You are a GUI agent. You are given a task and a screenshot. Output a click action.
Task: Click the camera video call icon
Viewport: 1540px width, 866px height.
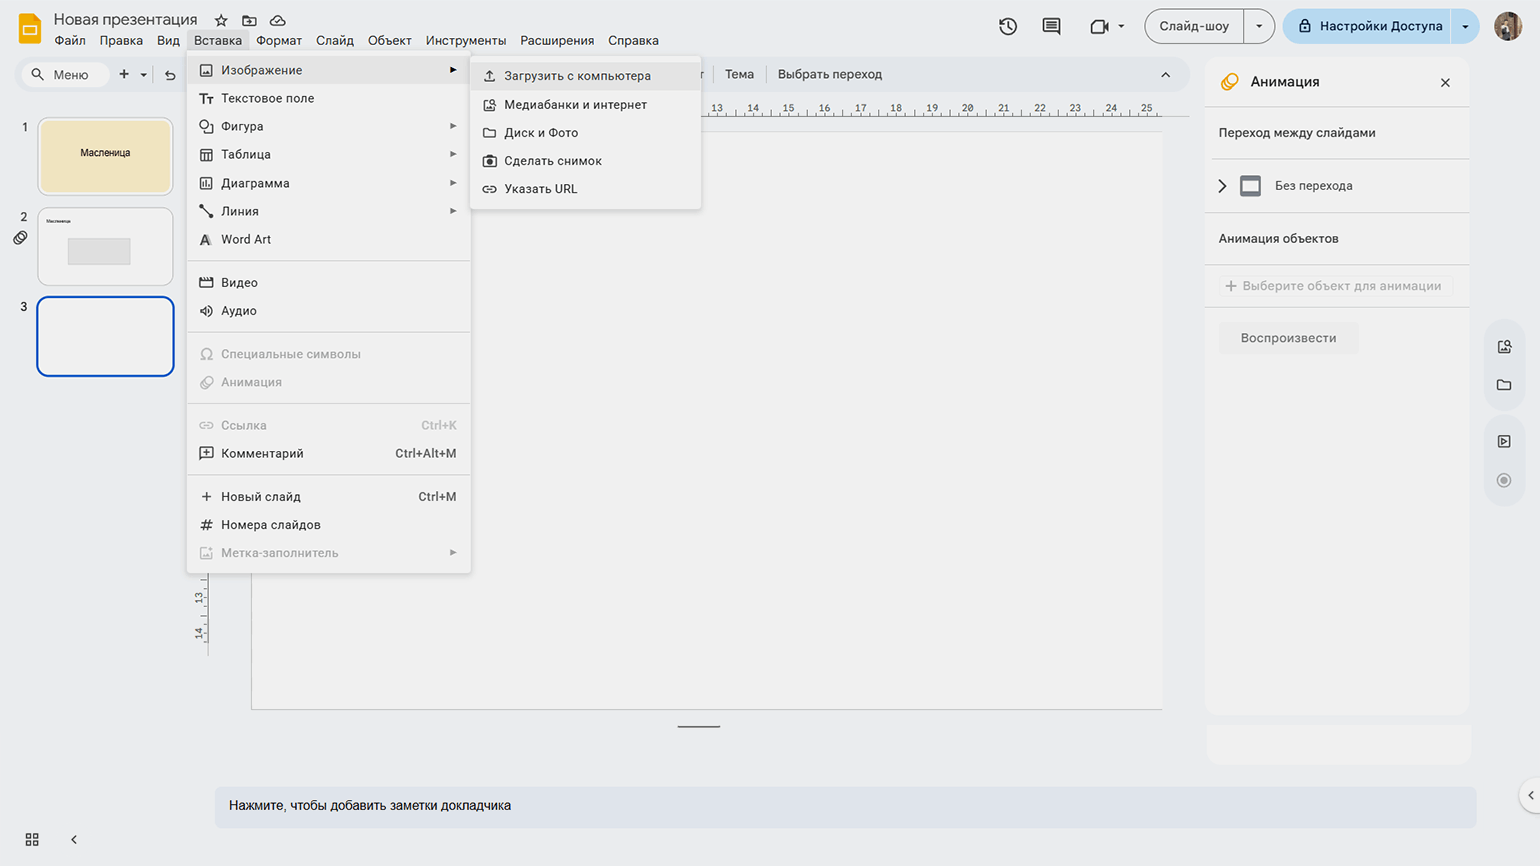(1099, 27)
